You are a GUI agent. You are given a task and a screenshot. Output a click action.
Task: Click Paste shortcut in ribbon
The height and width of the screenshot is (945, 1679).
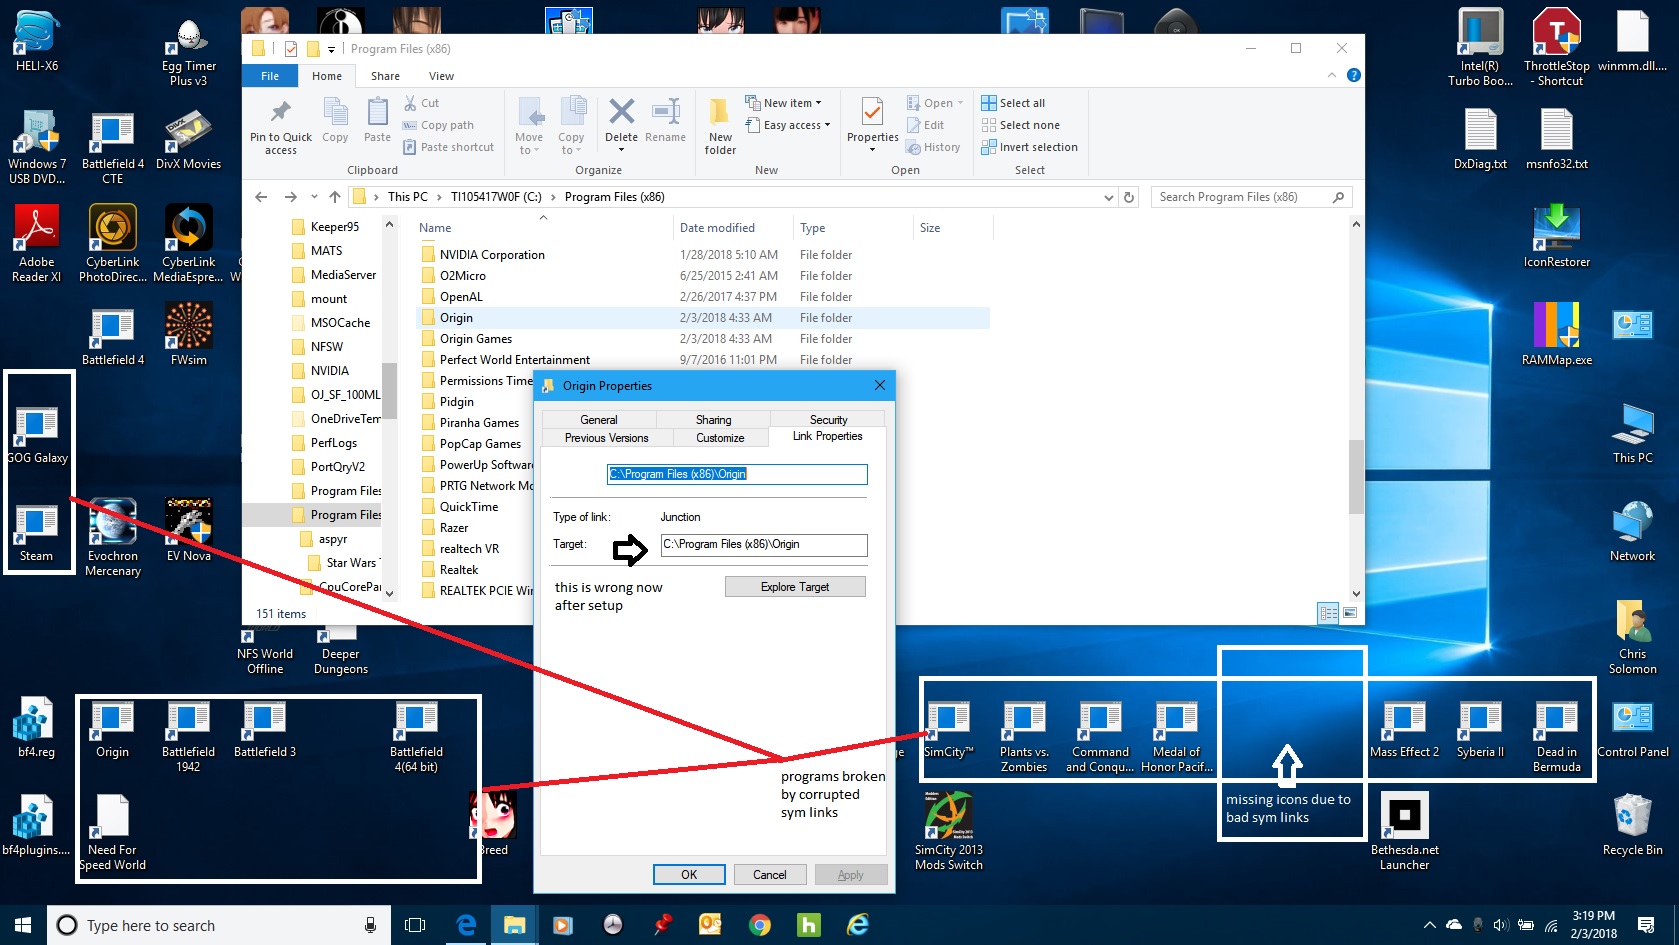[x=448, y=147]
